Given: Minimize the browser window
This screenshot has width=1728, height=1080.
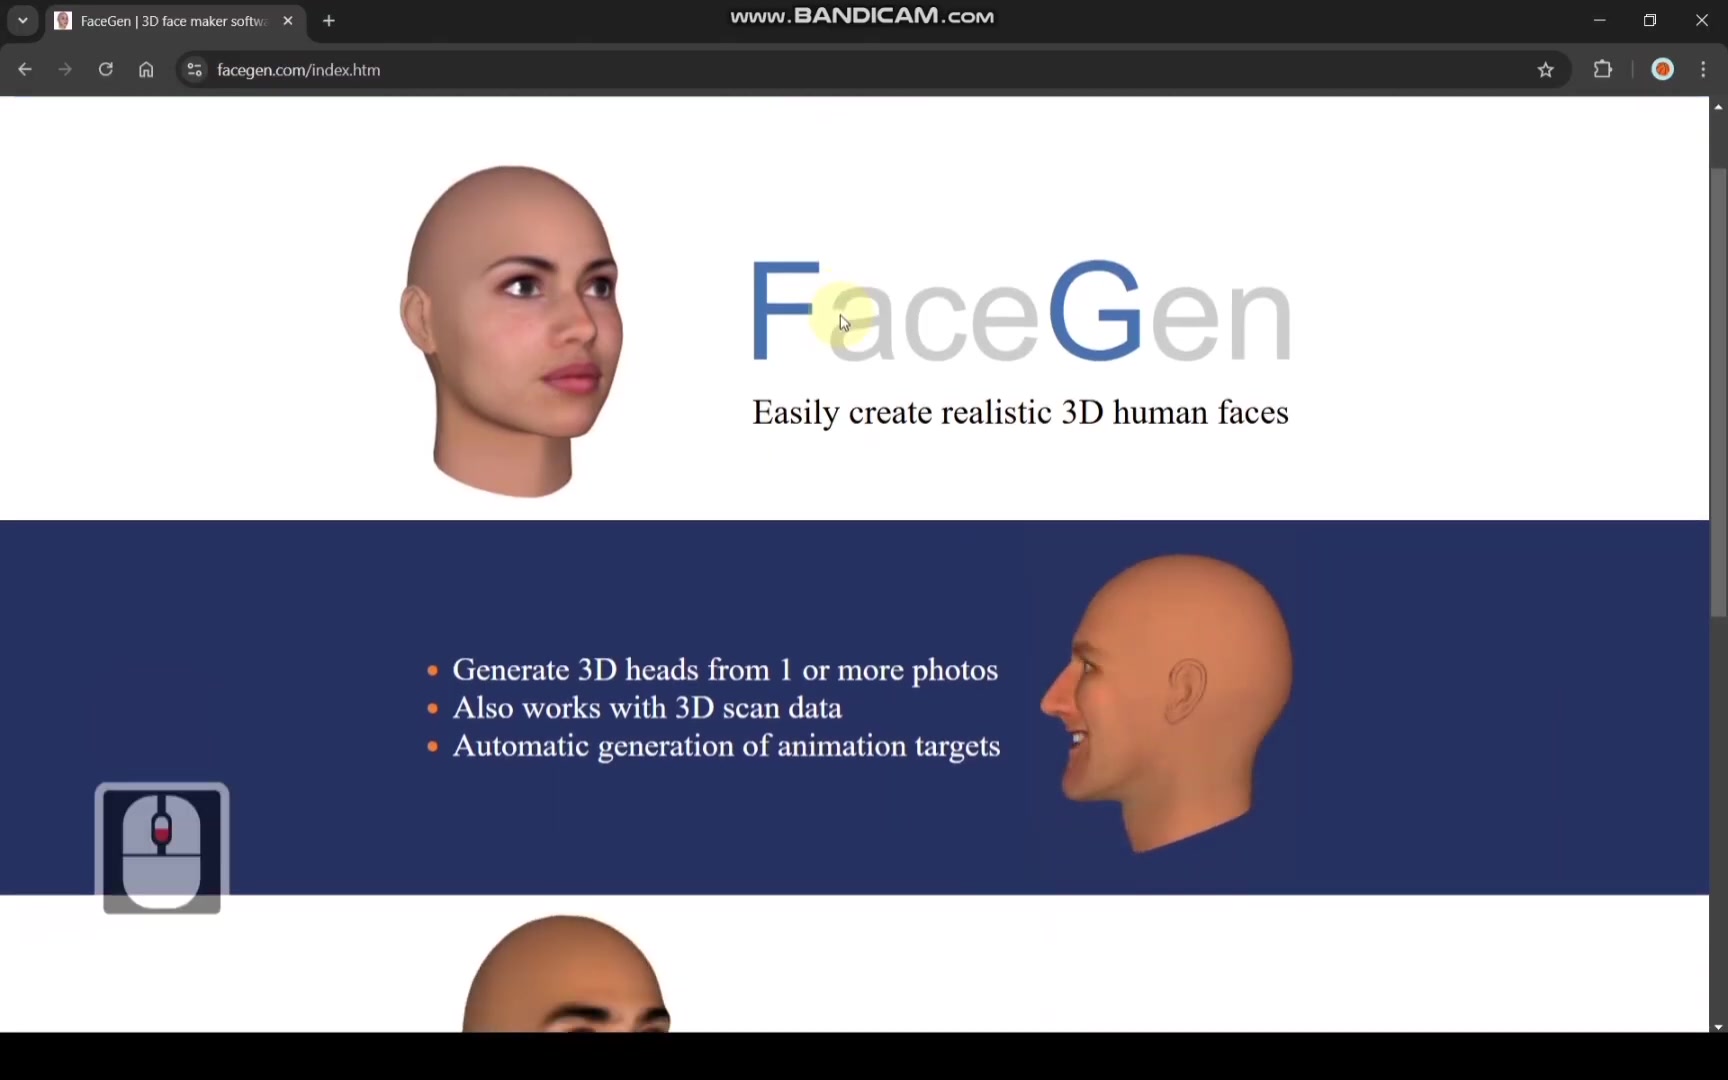Looking at the screenshot, I should (x=1599, y=20).
